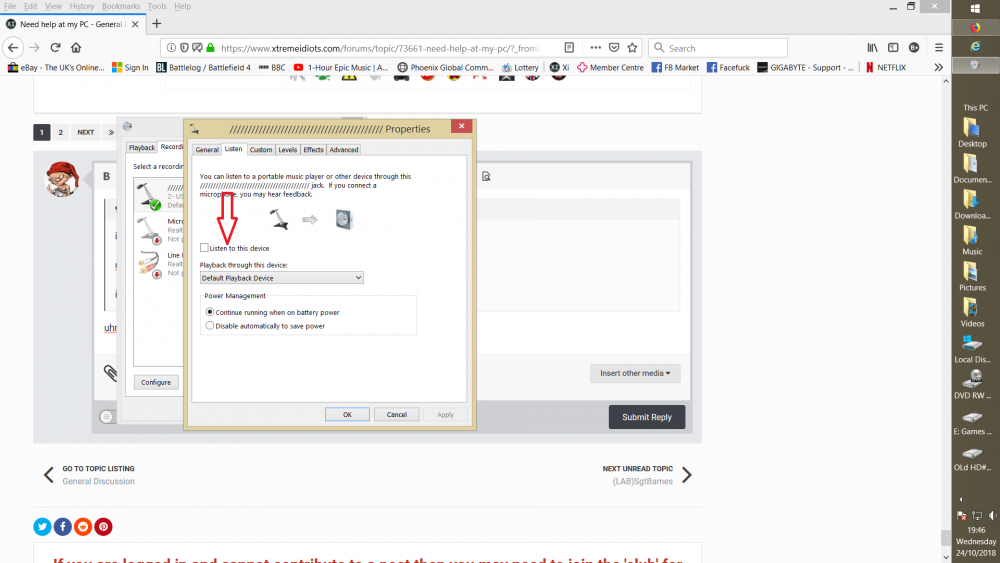This screenshot has width=1000, height=563.
Task: Open Internet Explorer from the taskbar
Action: (x=975, y=47)
